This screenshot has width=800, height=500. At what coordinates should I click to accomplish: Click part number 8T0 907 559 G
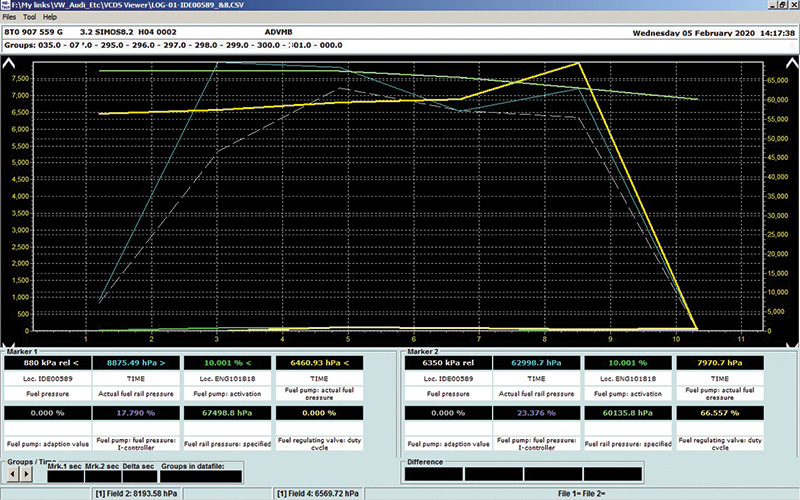point(34,32)
